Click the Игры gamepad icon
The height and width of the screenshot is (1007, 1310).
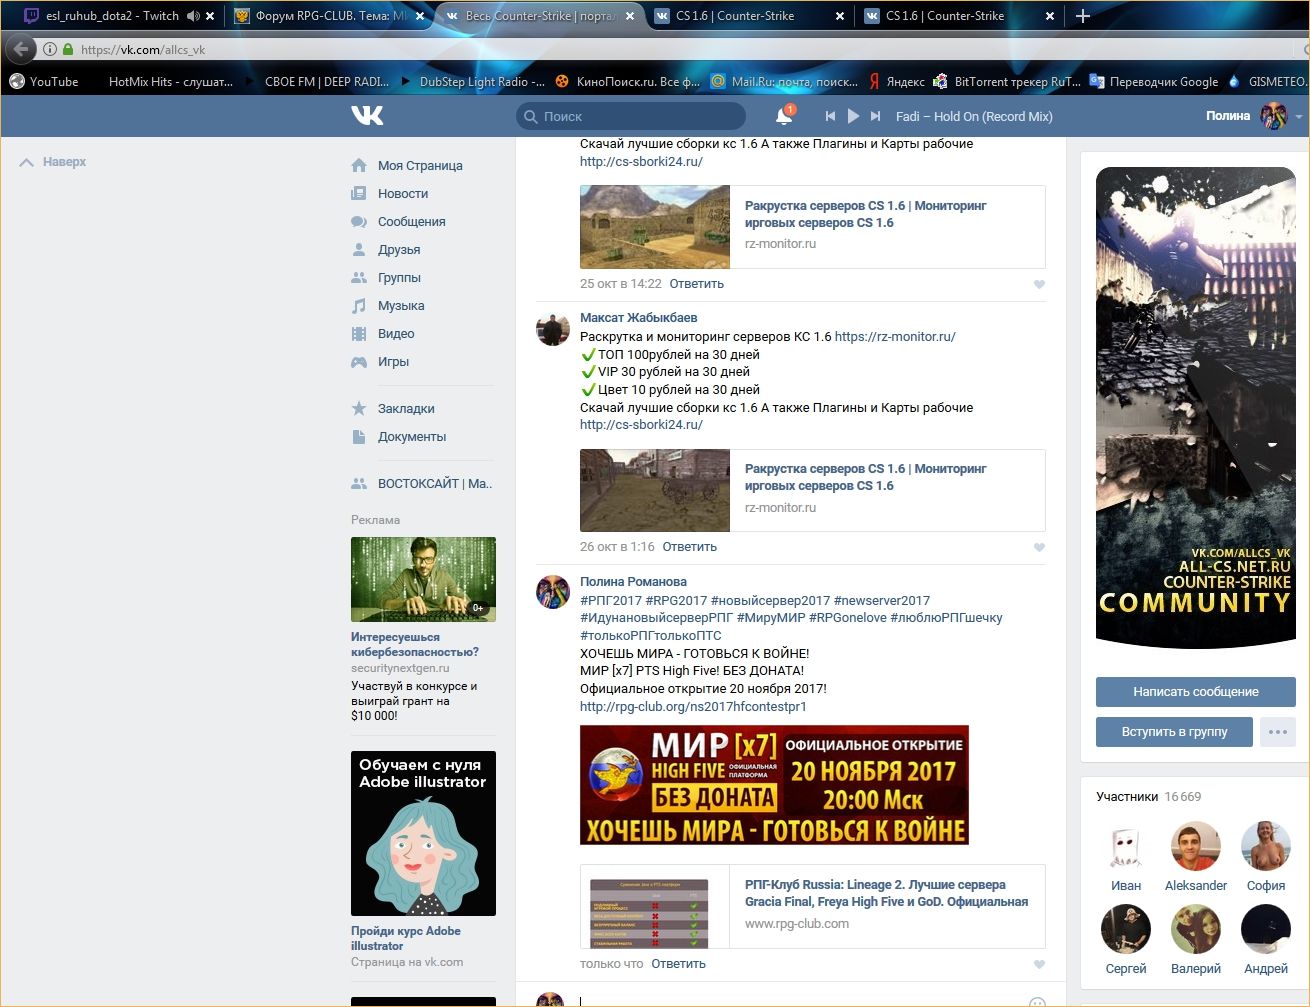[359, 361]
